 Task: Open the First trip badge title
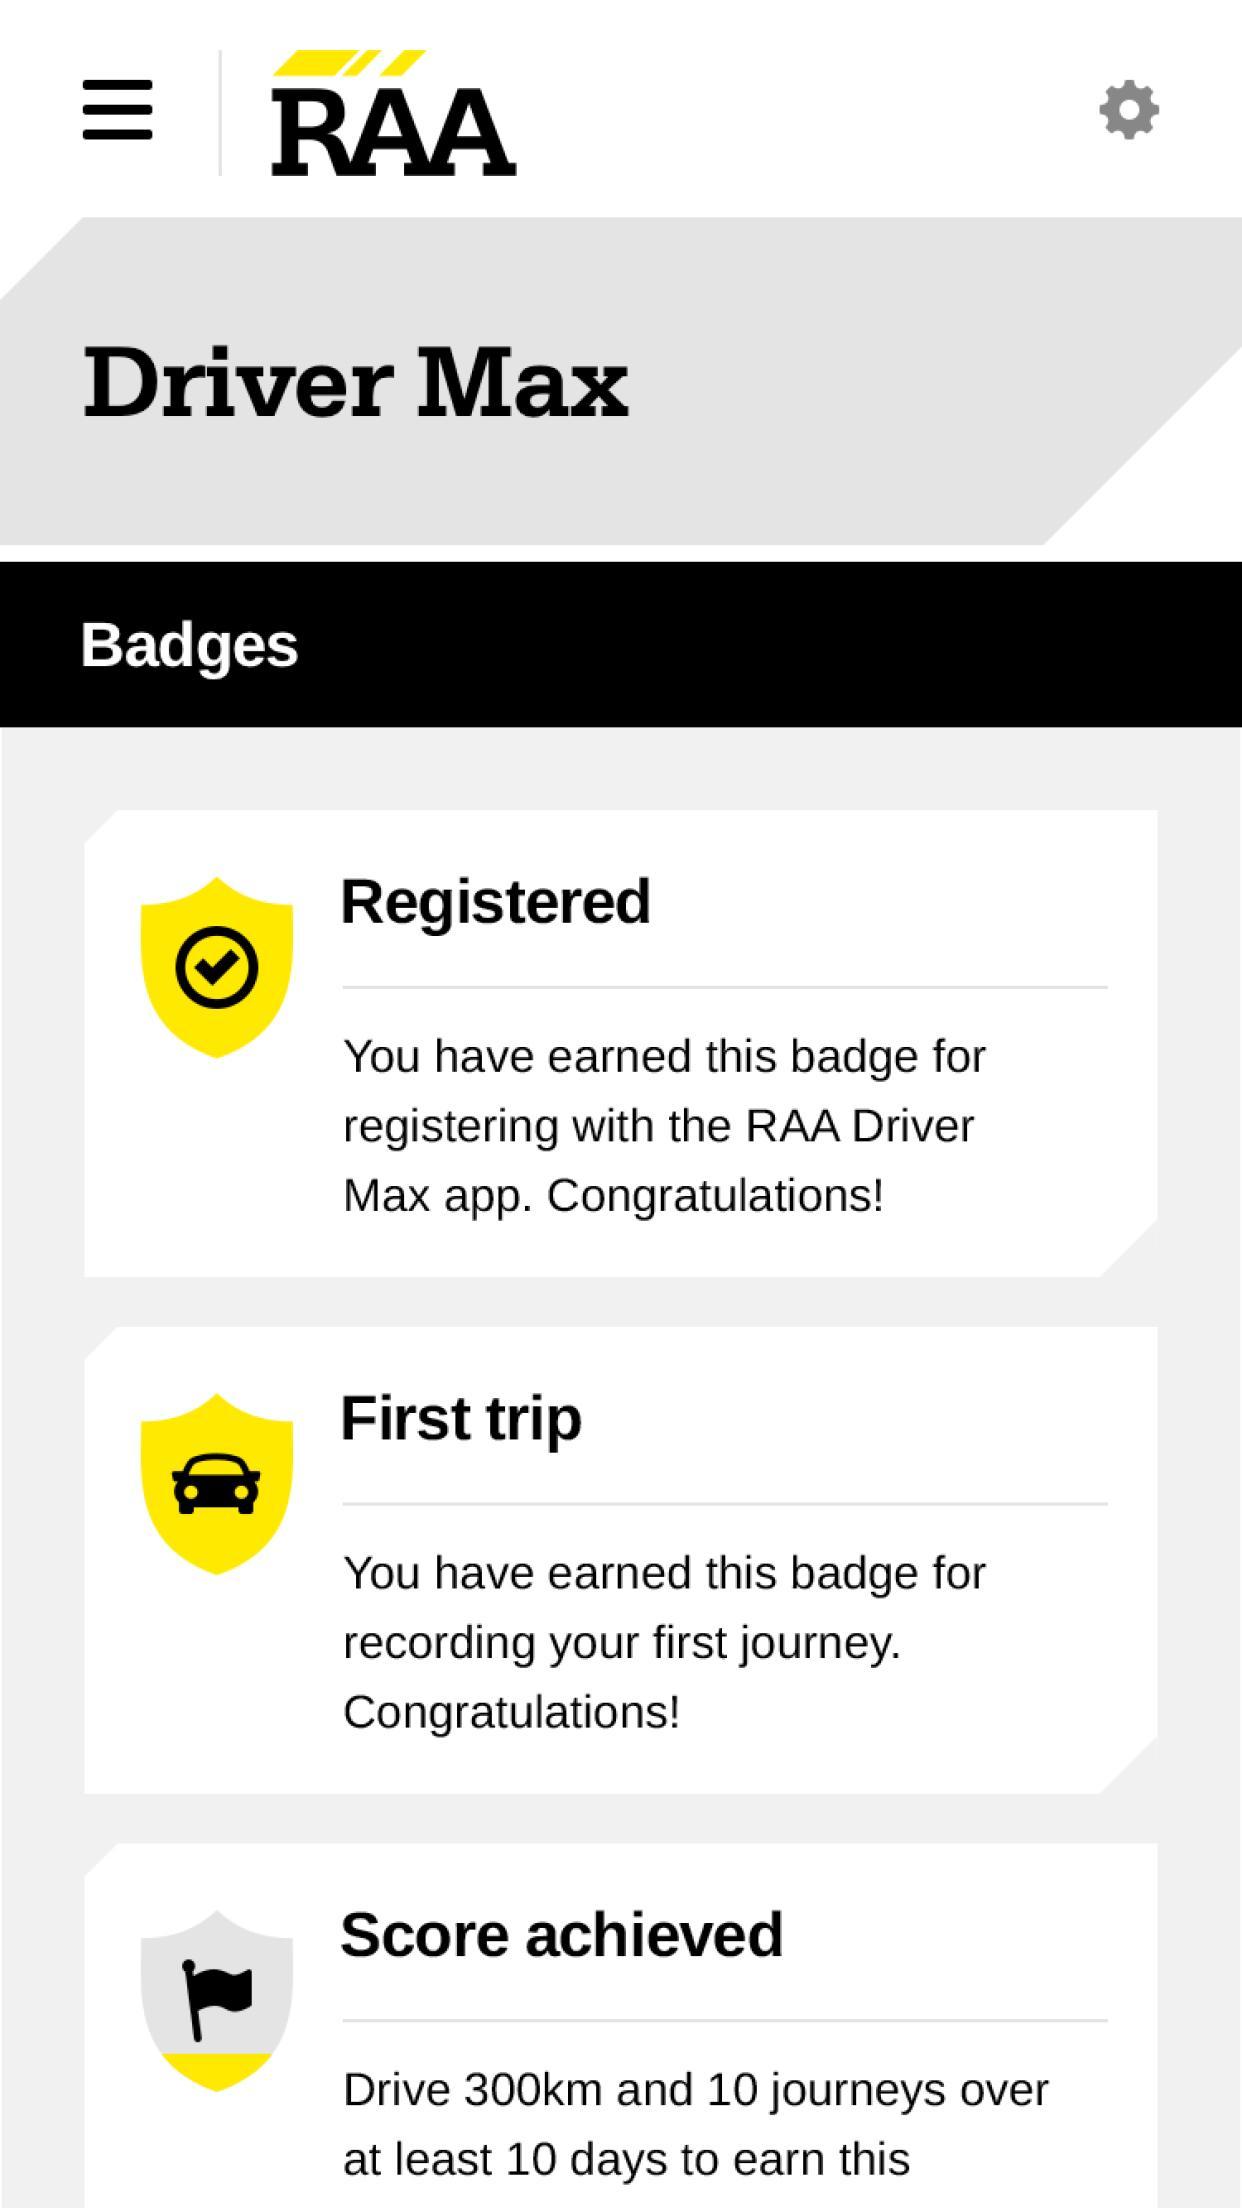(x=461, y=1418)
